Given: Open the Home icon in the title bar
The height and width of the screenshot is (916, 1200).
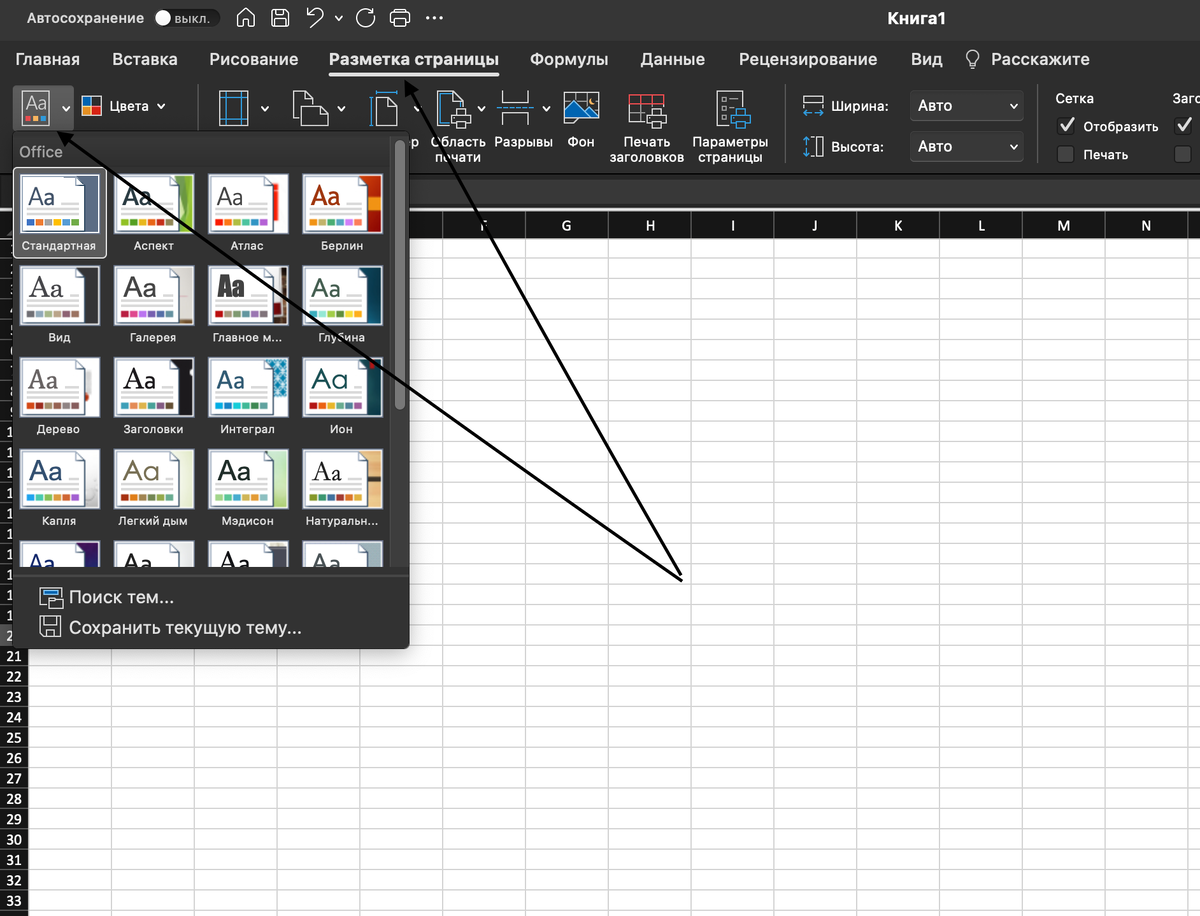Looking at the screenshot, I should (246, 18).
